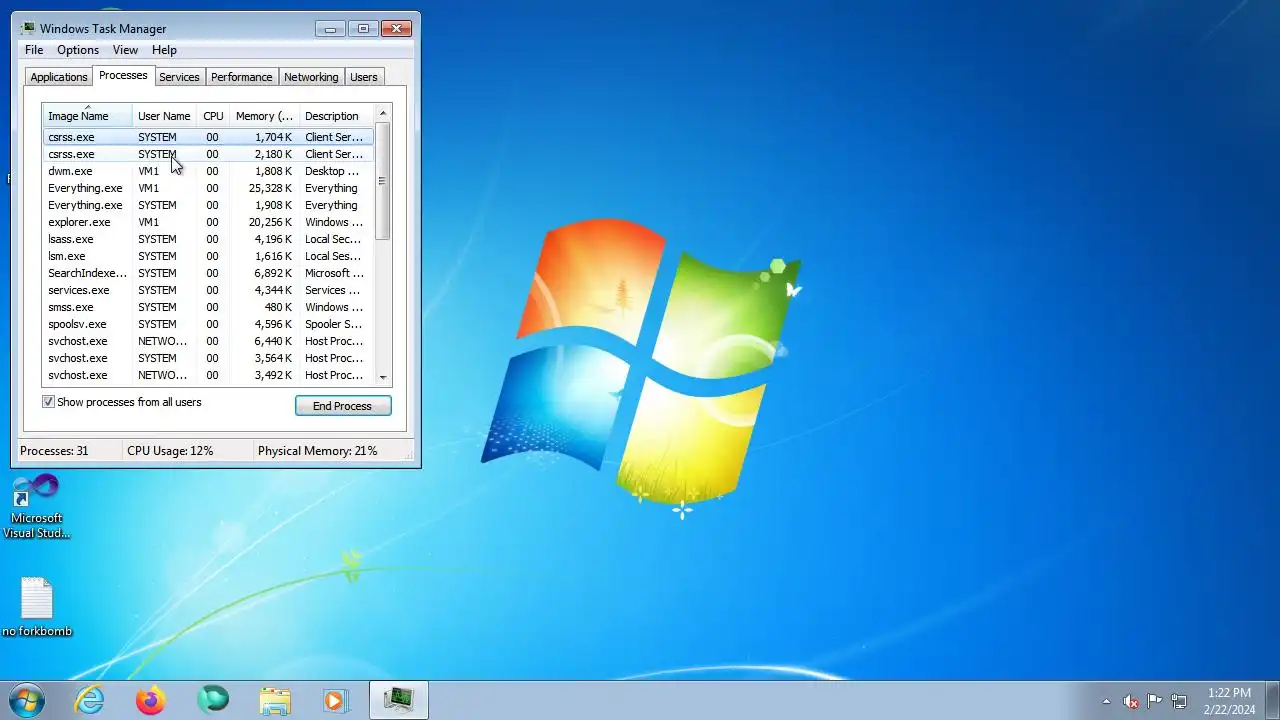Screen dimensions: 1280x720
Task: Click the End Process button
Action: point(343,406)
